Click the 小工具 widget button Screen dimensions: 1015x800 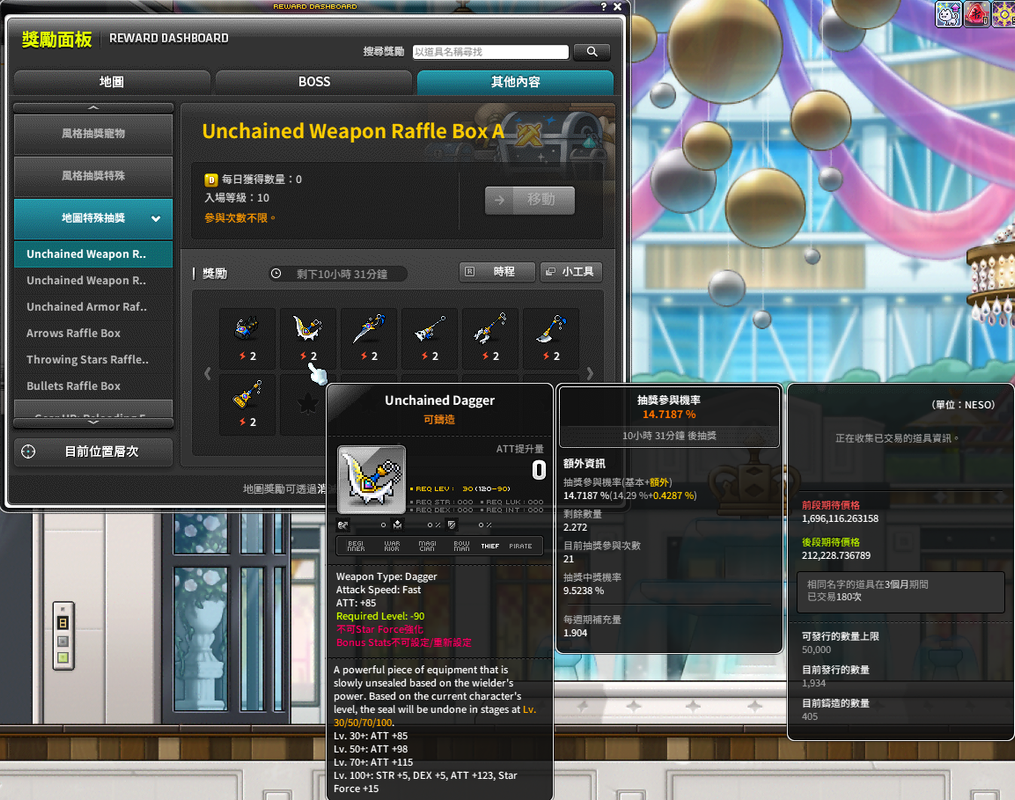(571, 272)
